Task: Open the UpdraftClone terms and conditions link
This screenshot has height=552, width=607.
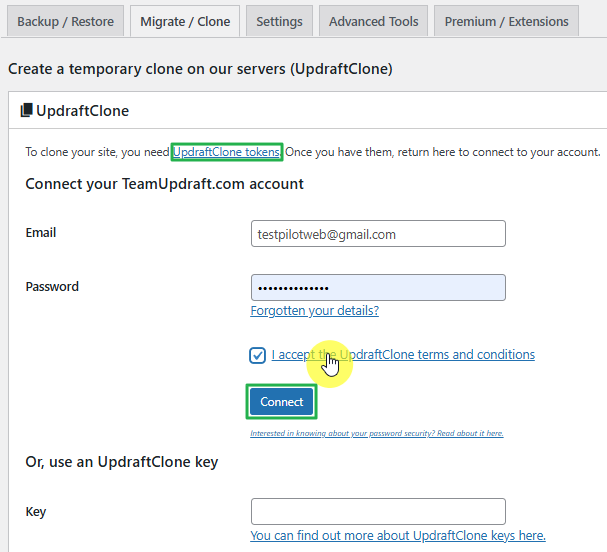Action: pos(403,355)
